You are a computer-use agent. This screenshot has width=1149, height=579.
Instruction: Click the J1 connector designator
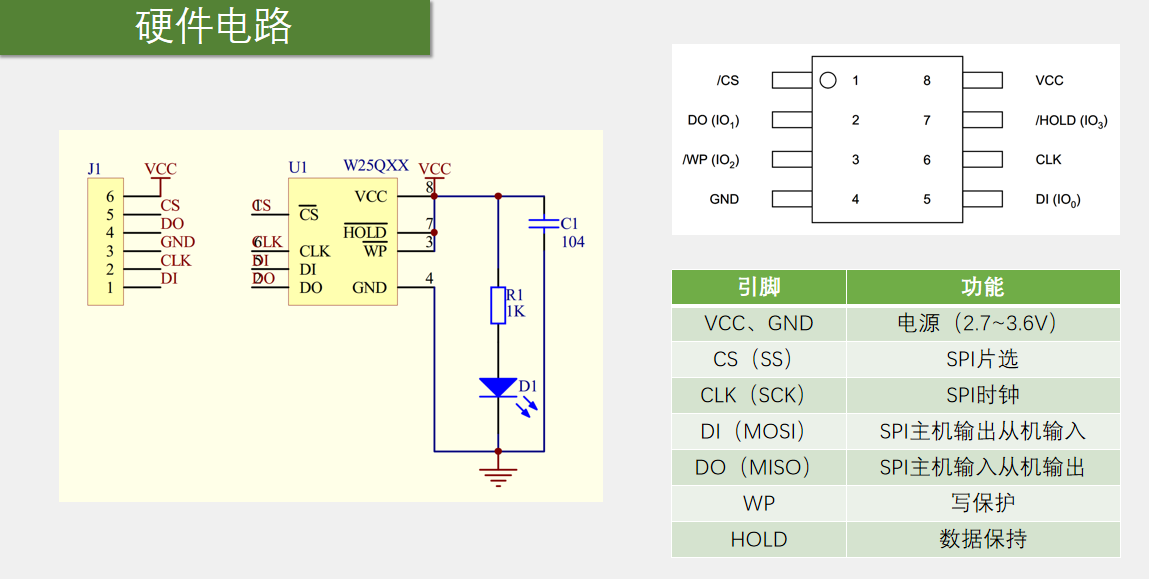point(95,169)
